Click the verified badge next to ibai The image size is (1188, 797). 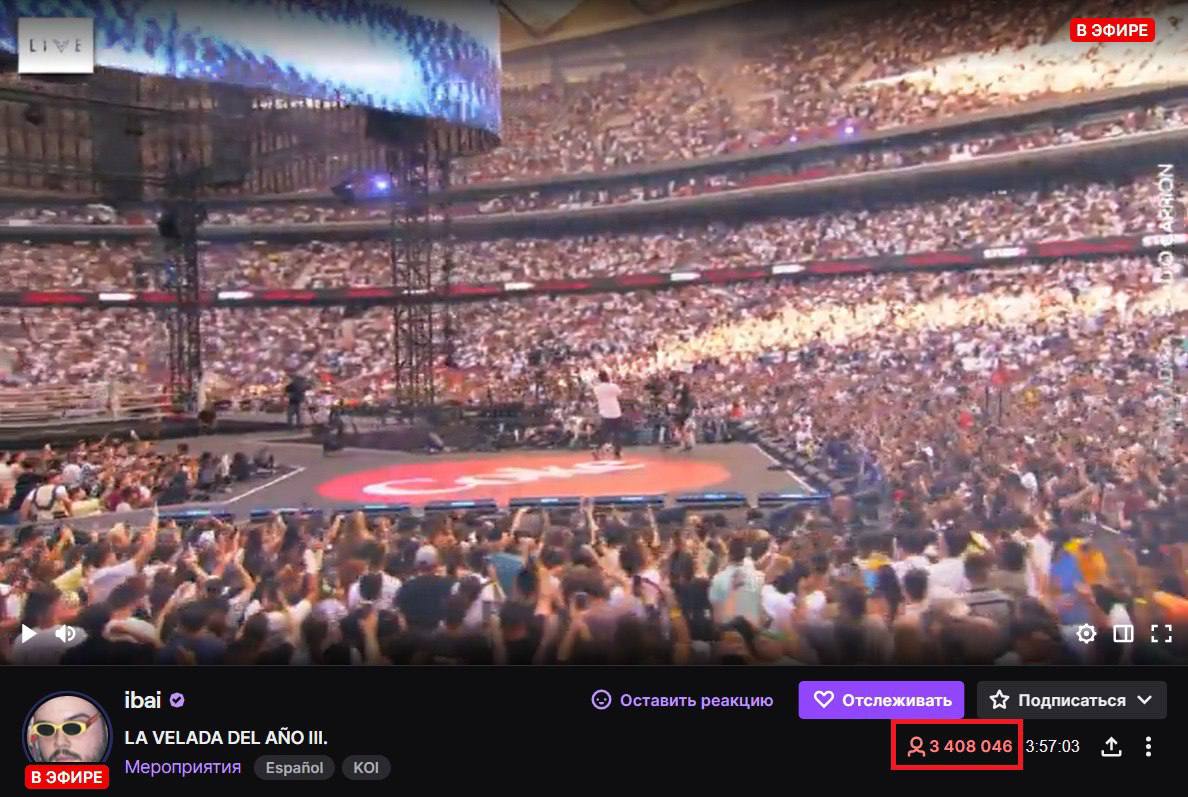tap(177, 700)
